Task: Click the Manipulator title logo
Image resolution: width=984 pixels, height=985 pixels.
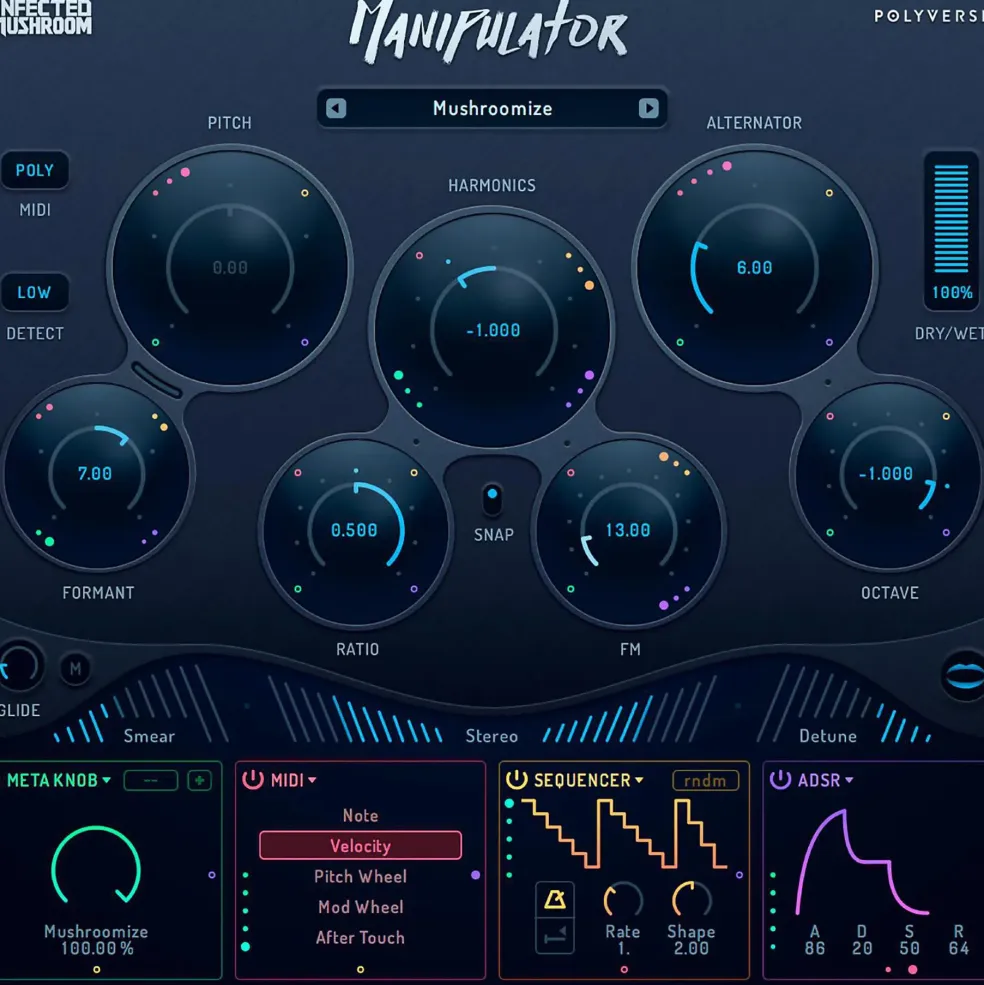Action: [489, 31]
